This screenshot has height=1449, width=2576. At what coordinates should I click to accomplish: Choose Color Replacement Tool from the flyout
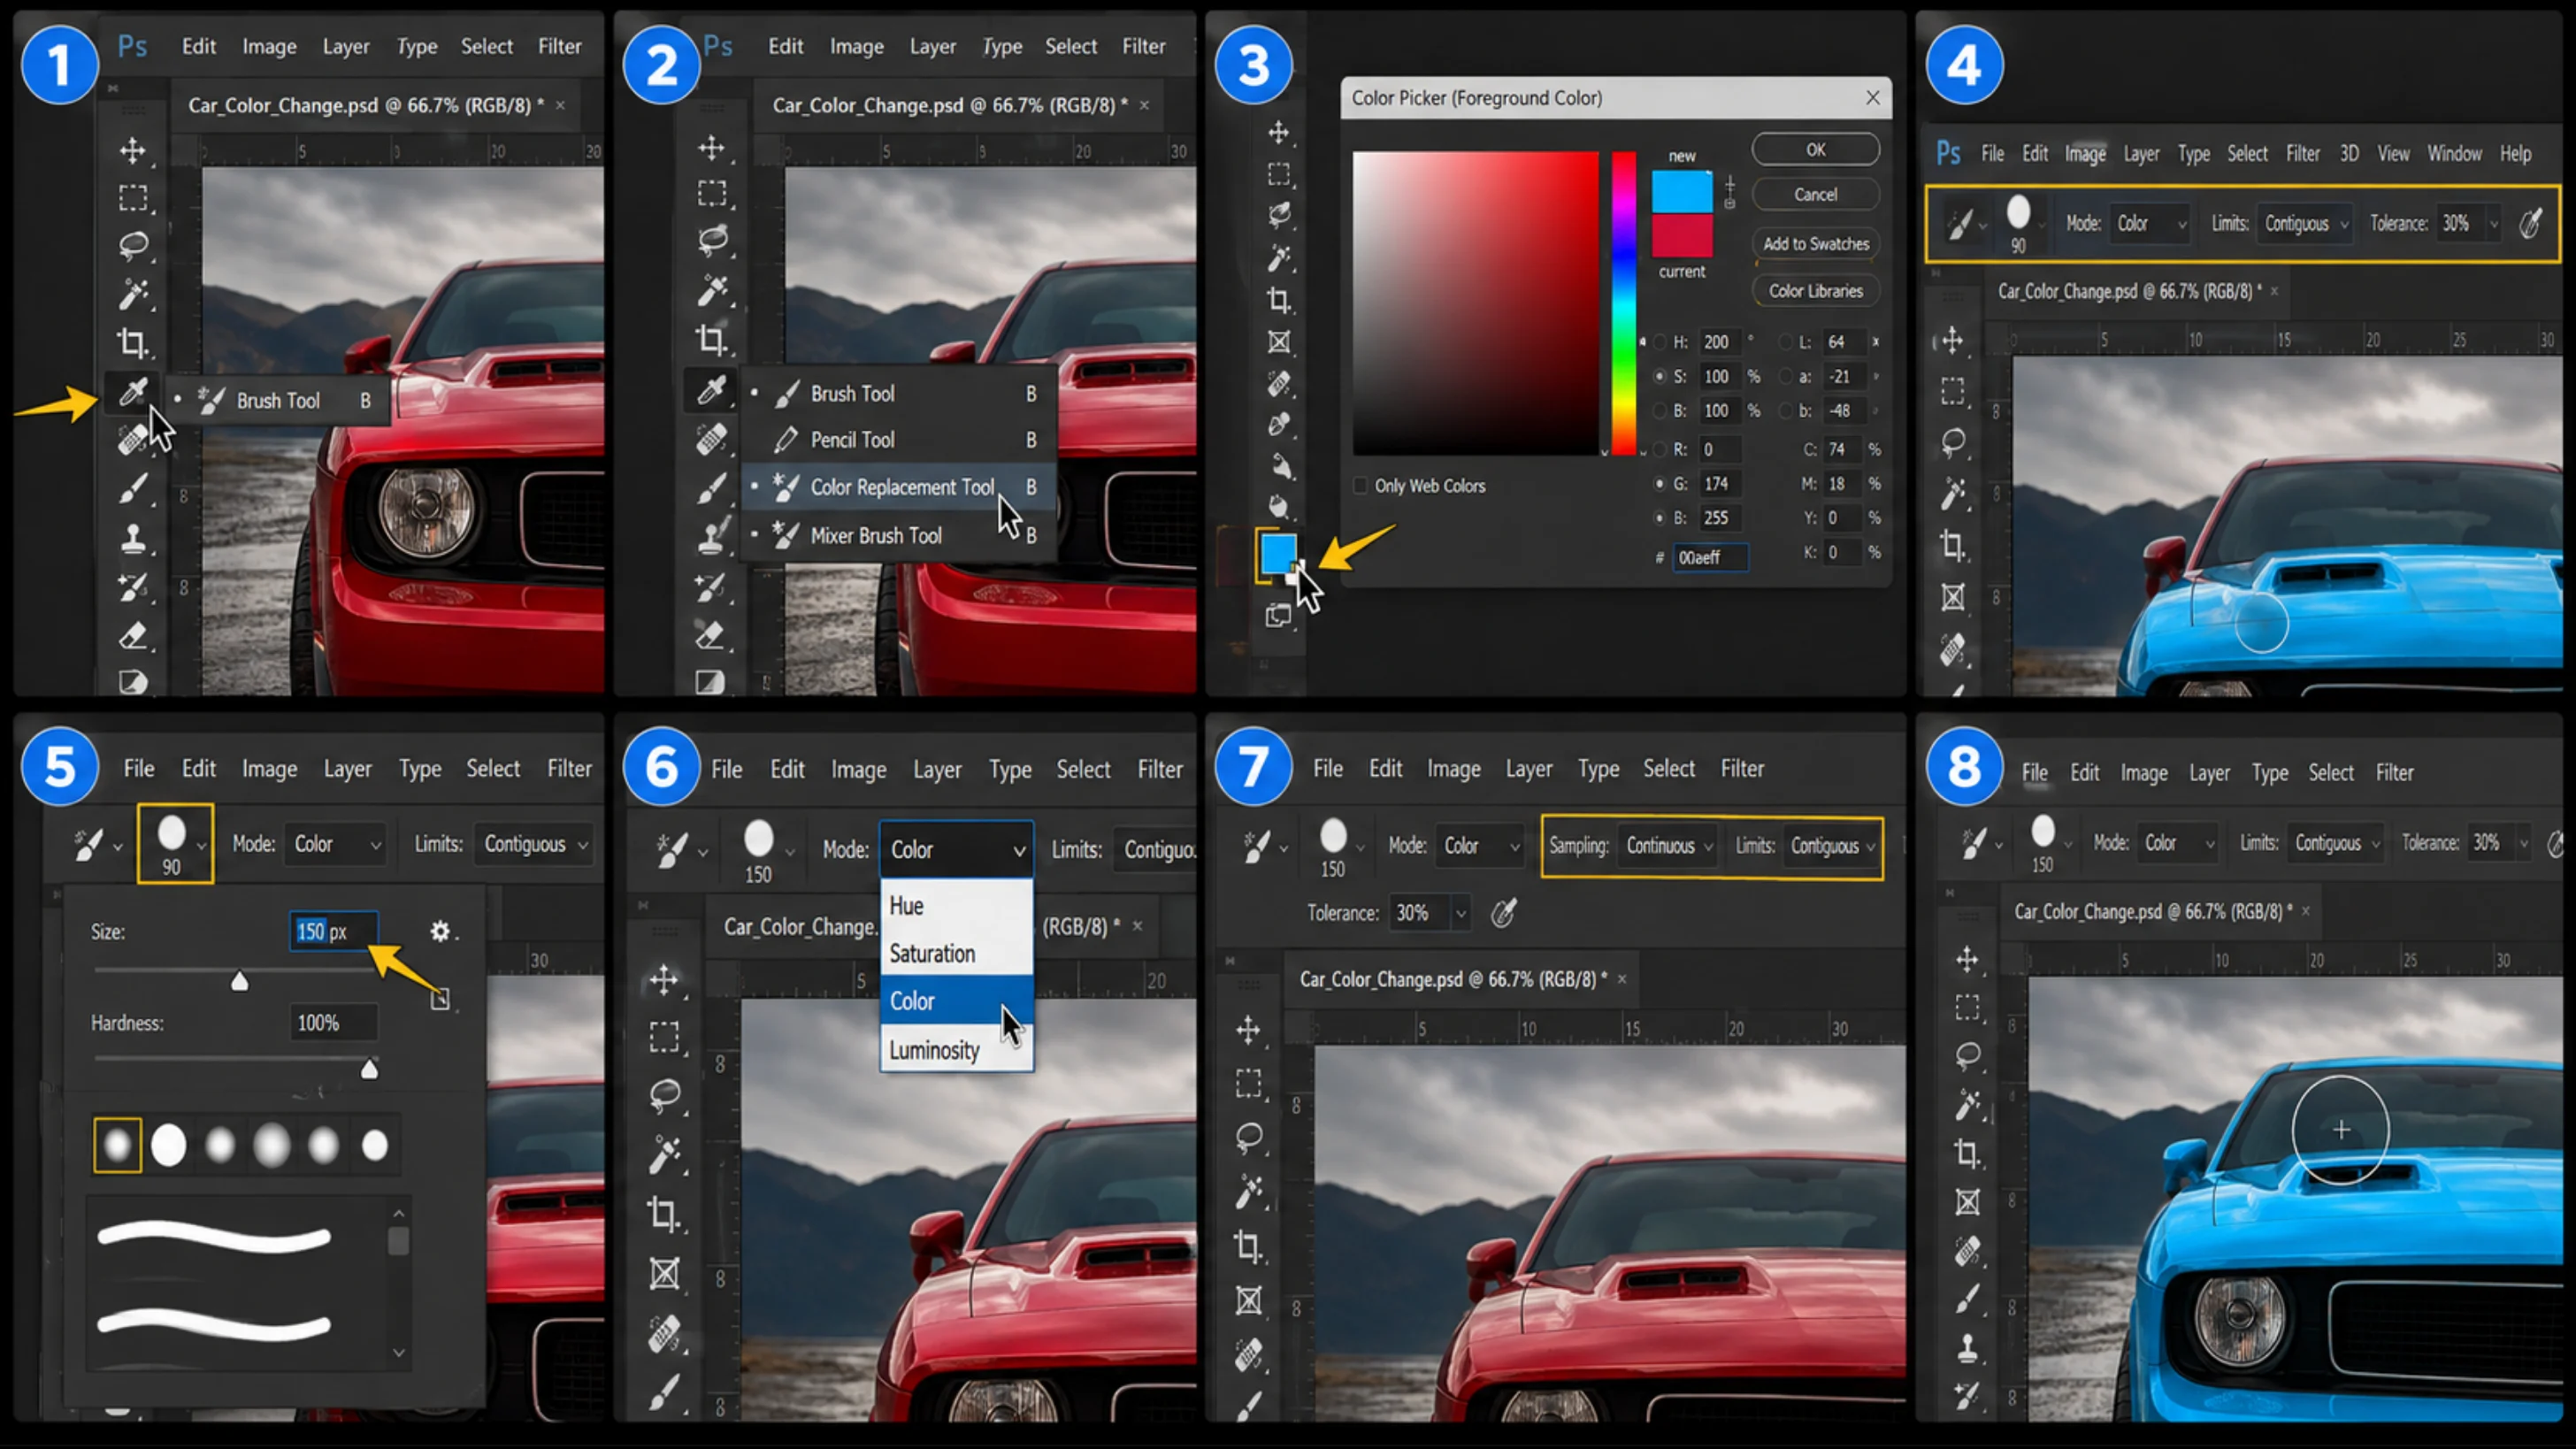[898, 487]
